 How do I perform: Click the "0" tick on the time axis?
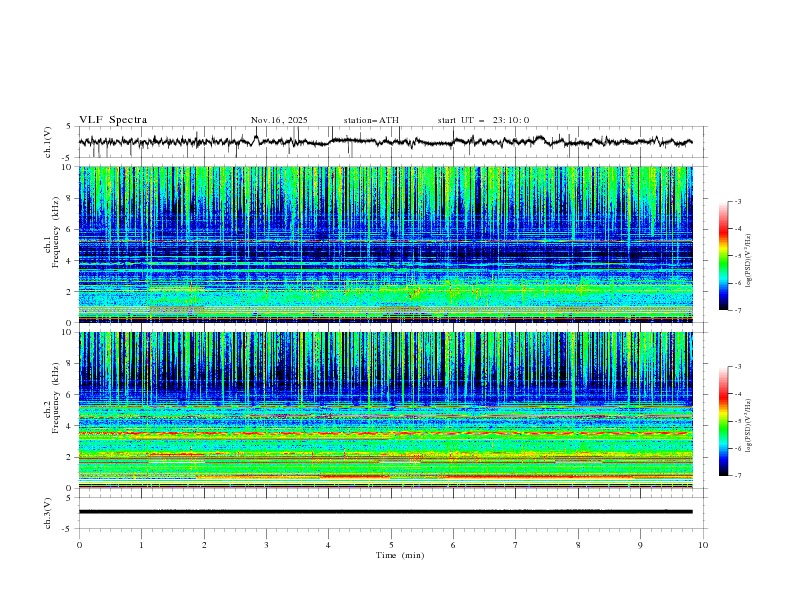click(79, 545)
